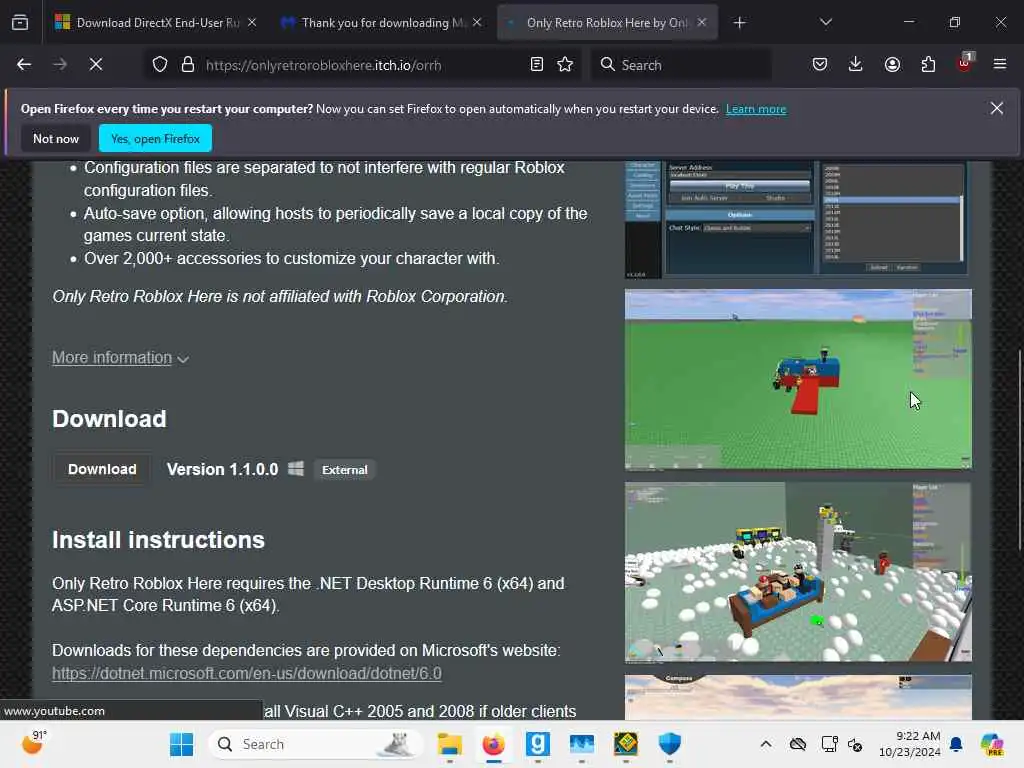1024x768 pixels.
Task: Open the Firefox application menu
Action: (1000, 65)
